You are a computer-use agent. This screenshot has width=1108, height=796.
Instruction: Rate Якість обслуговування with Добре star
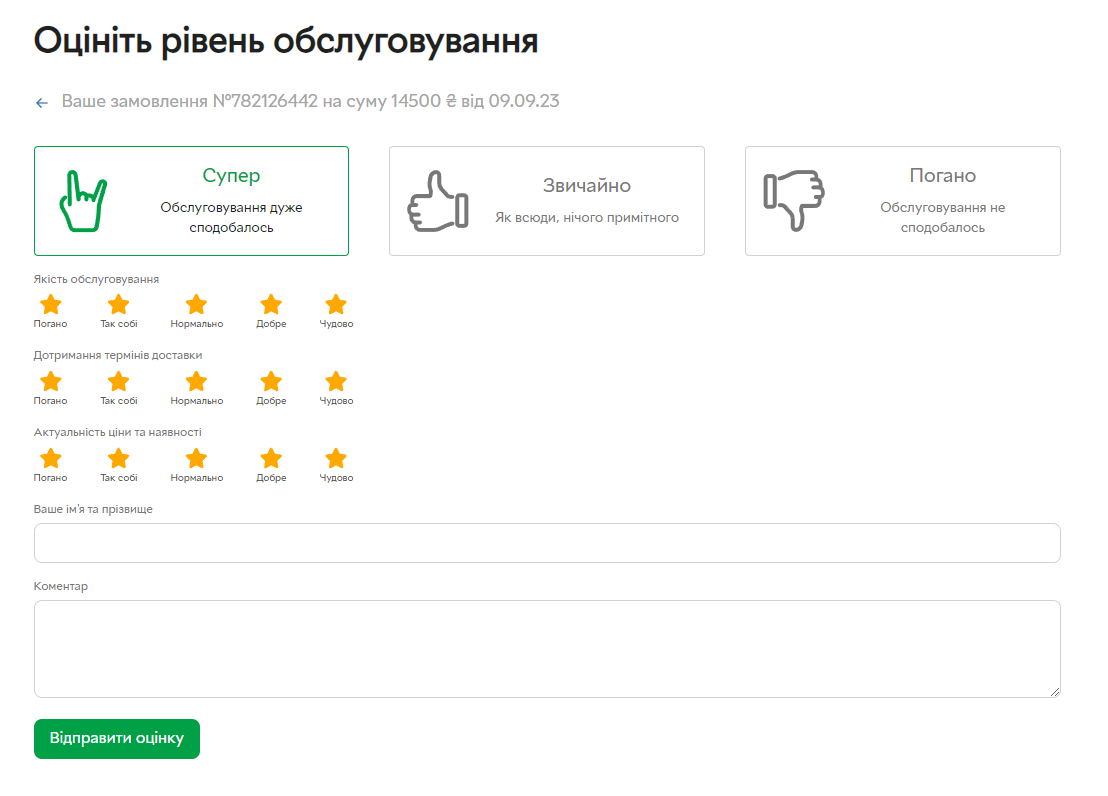click(271, 305)
